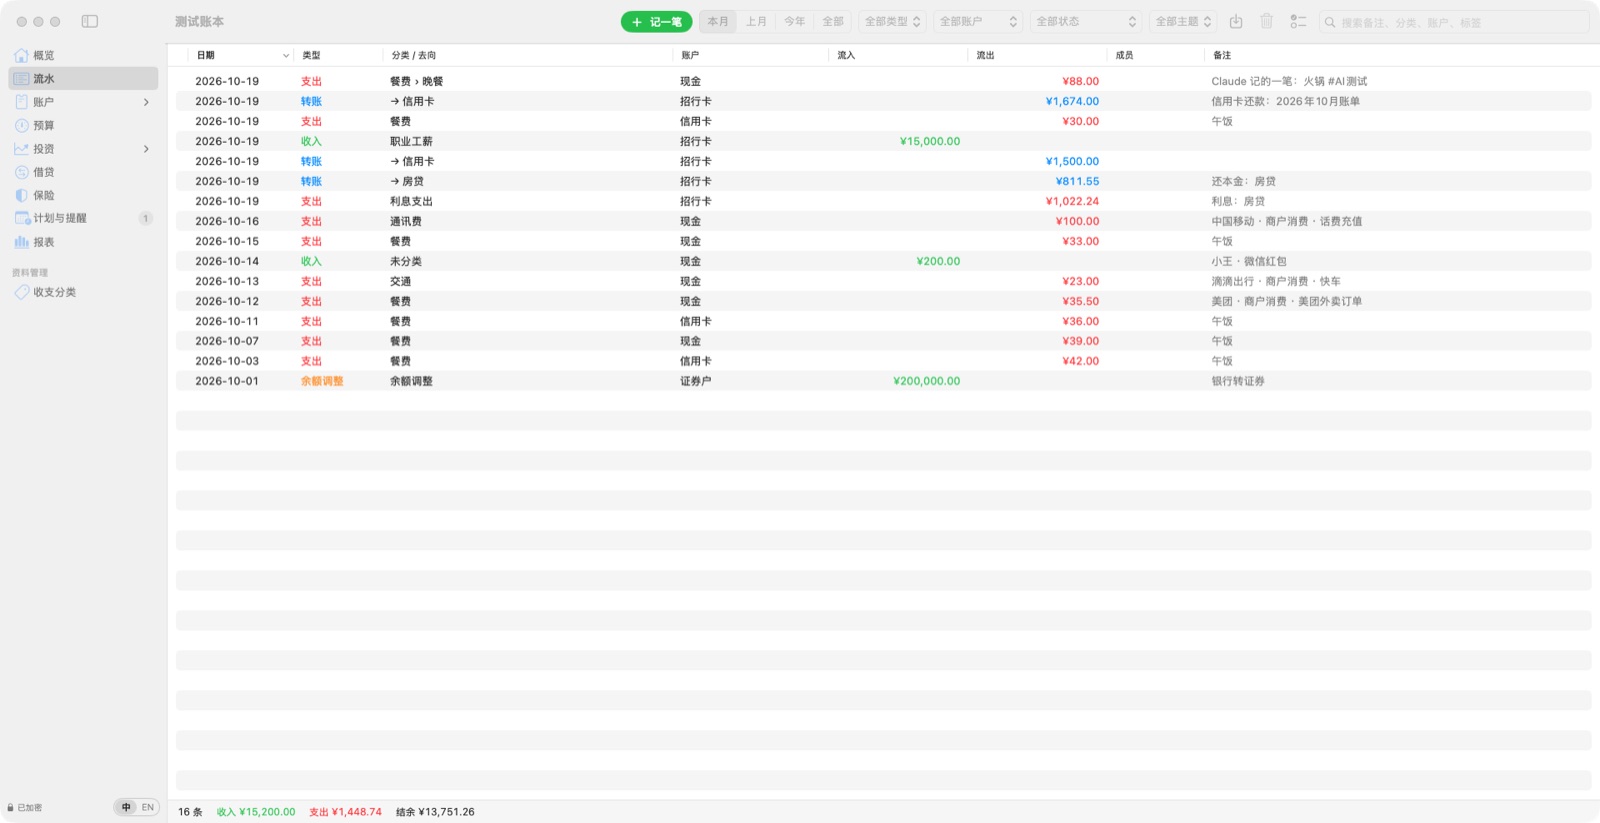Select the 2026-10-16 通讯费 row
Viewport: 1600px width, 823px height.
884,221
